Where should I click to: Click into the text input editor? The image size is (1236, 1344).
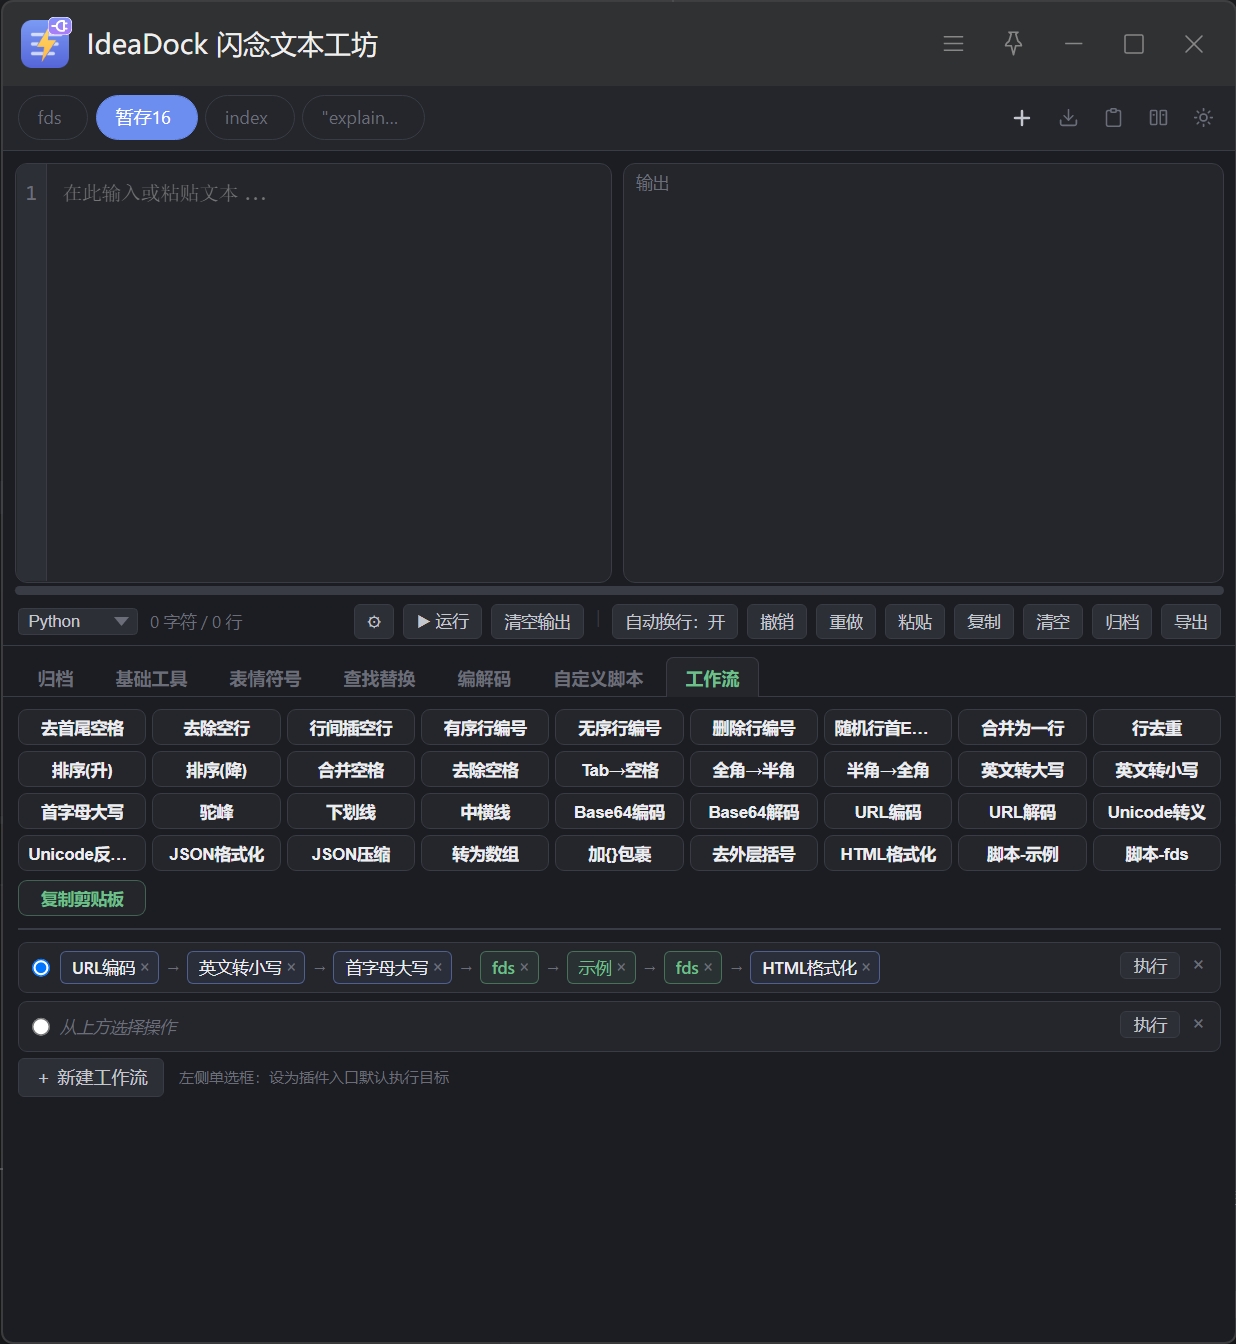(328, 373)
